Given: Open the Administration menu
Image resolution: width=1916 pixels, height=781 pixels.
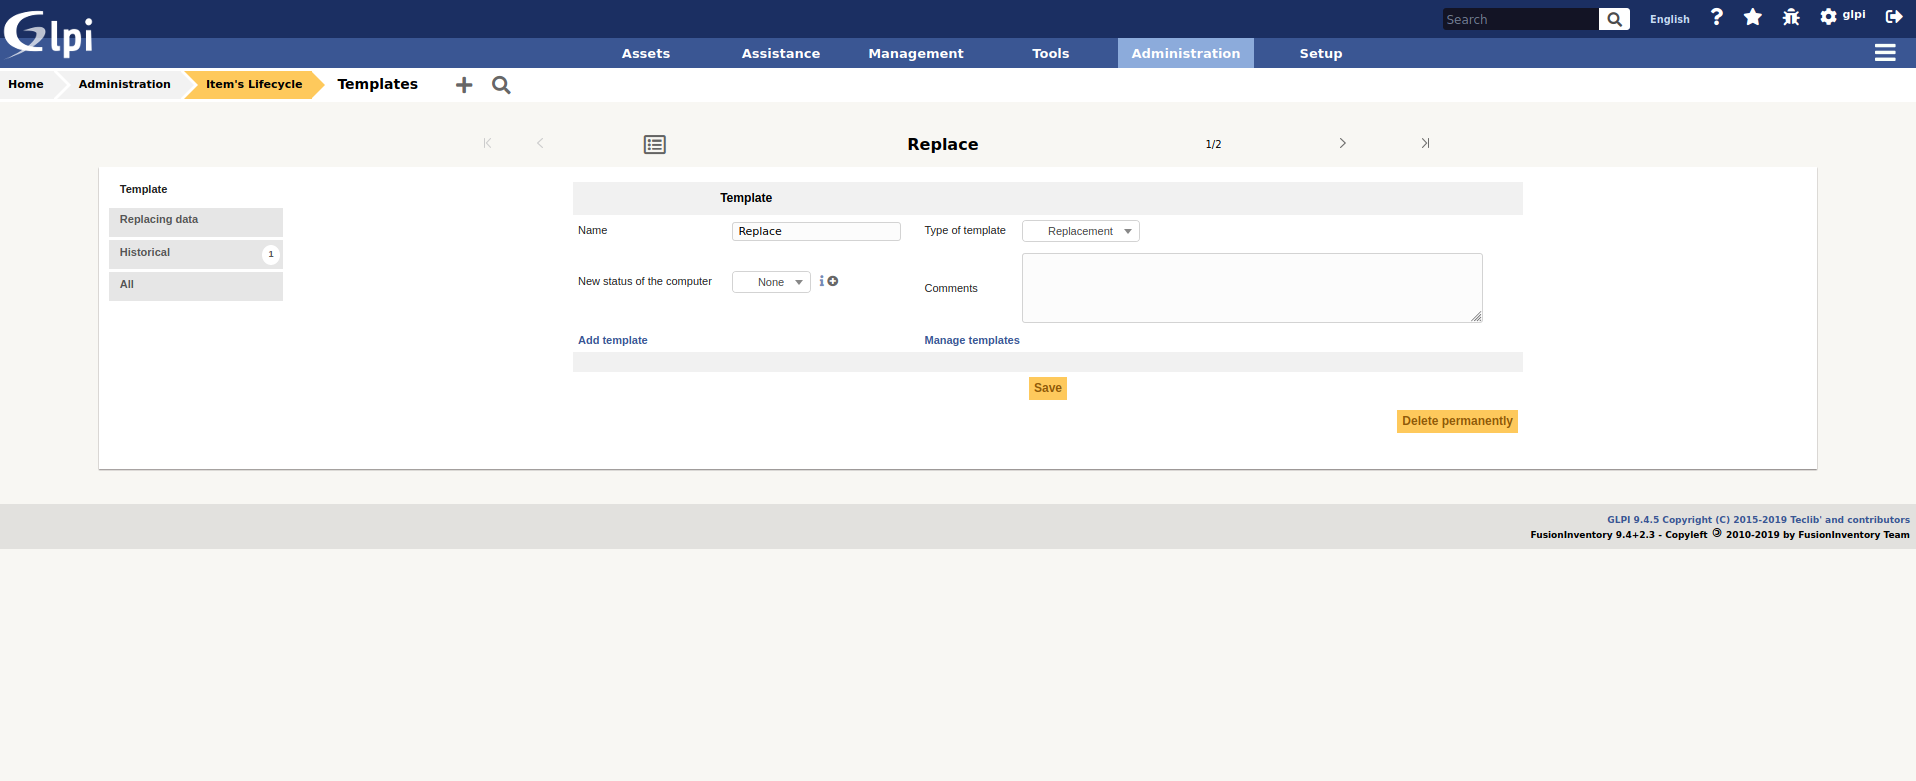Looking at the screenshot, I should (1185, 54).
